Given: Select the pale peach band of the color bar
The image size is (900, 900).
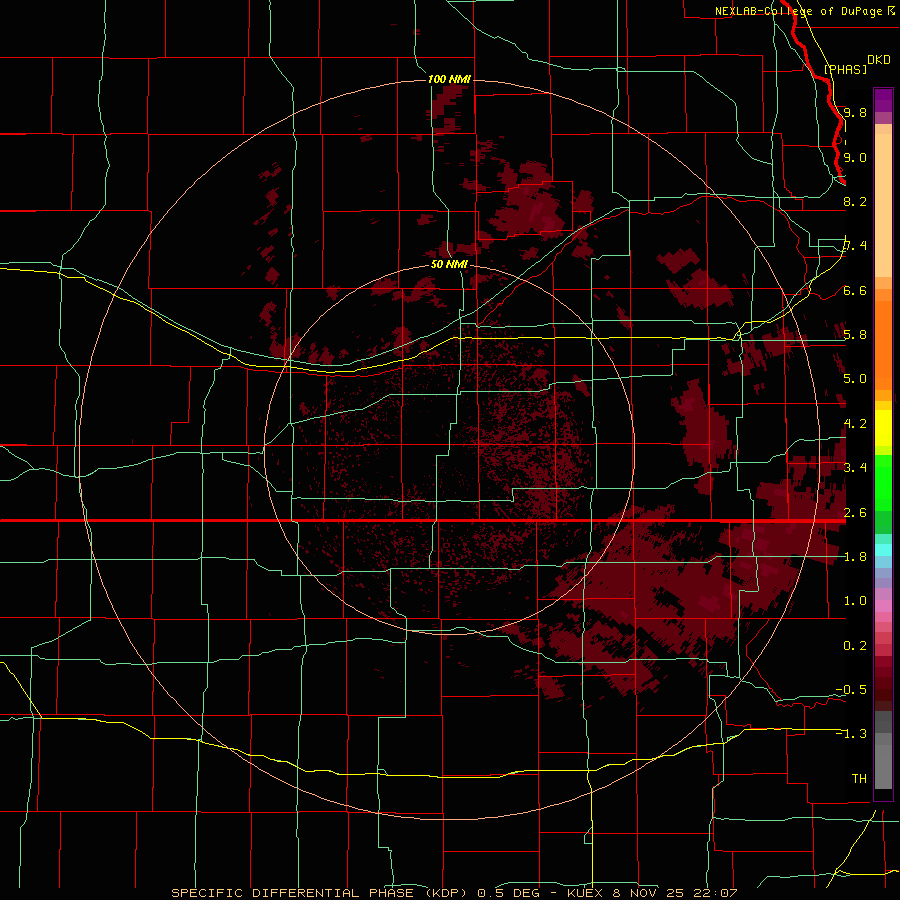Looking at the screenshot, I should [883, 205].
